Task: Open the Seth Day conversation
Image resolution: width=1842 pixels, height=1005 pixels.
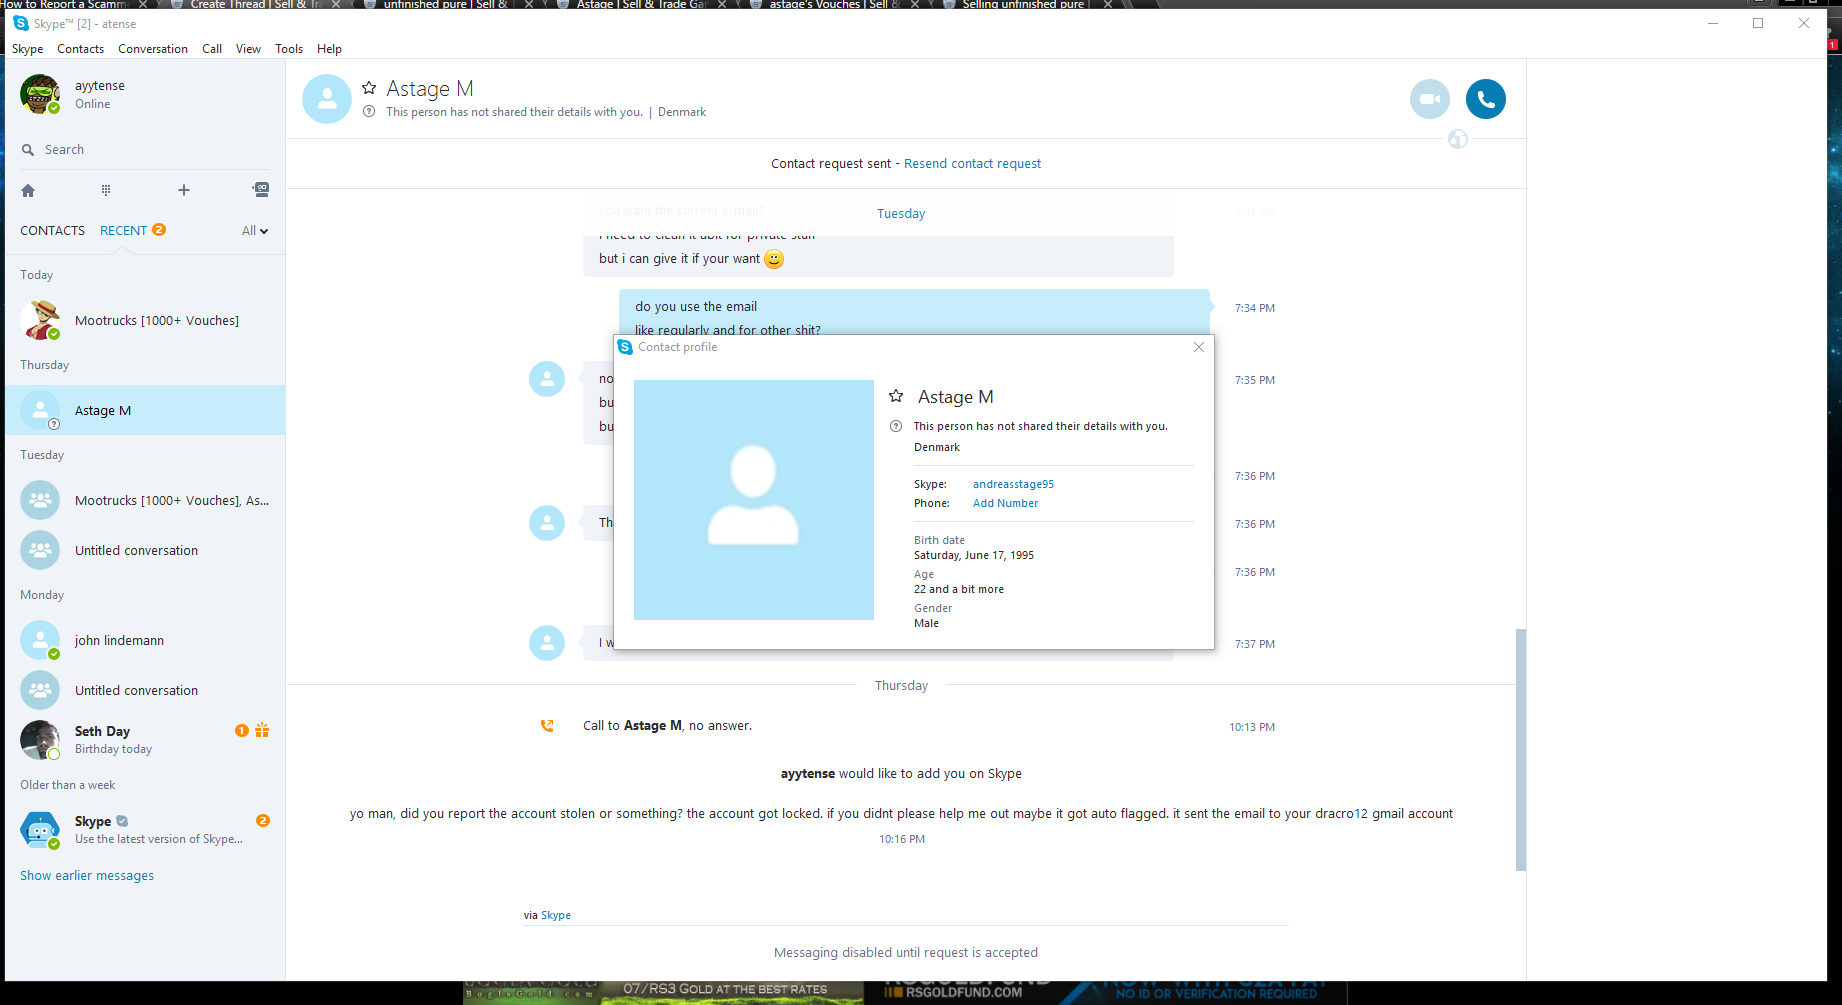Action: pos(145,740)
